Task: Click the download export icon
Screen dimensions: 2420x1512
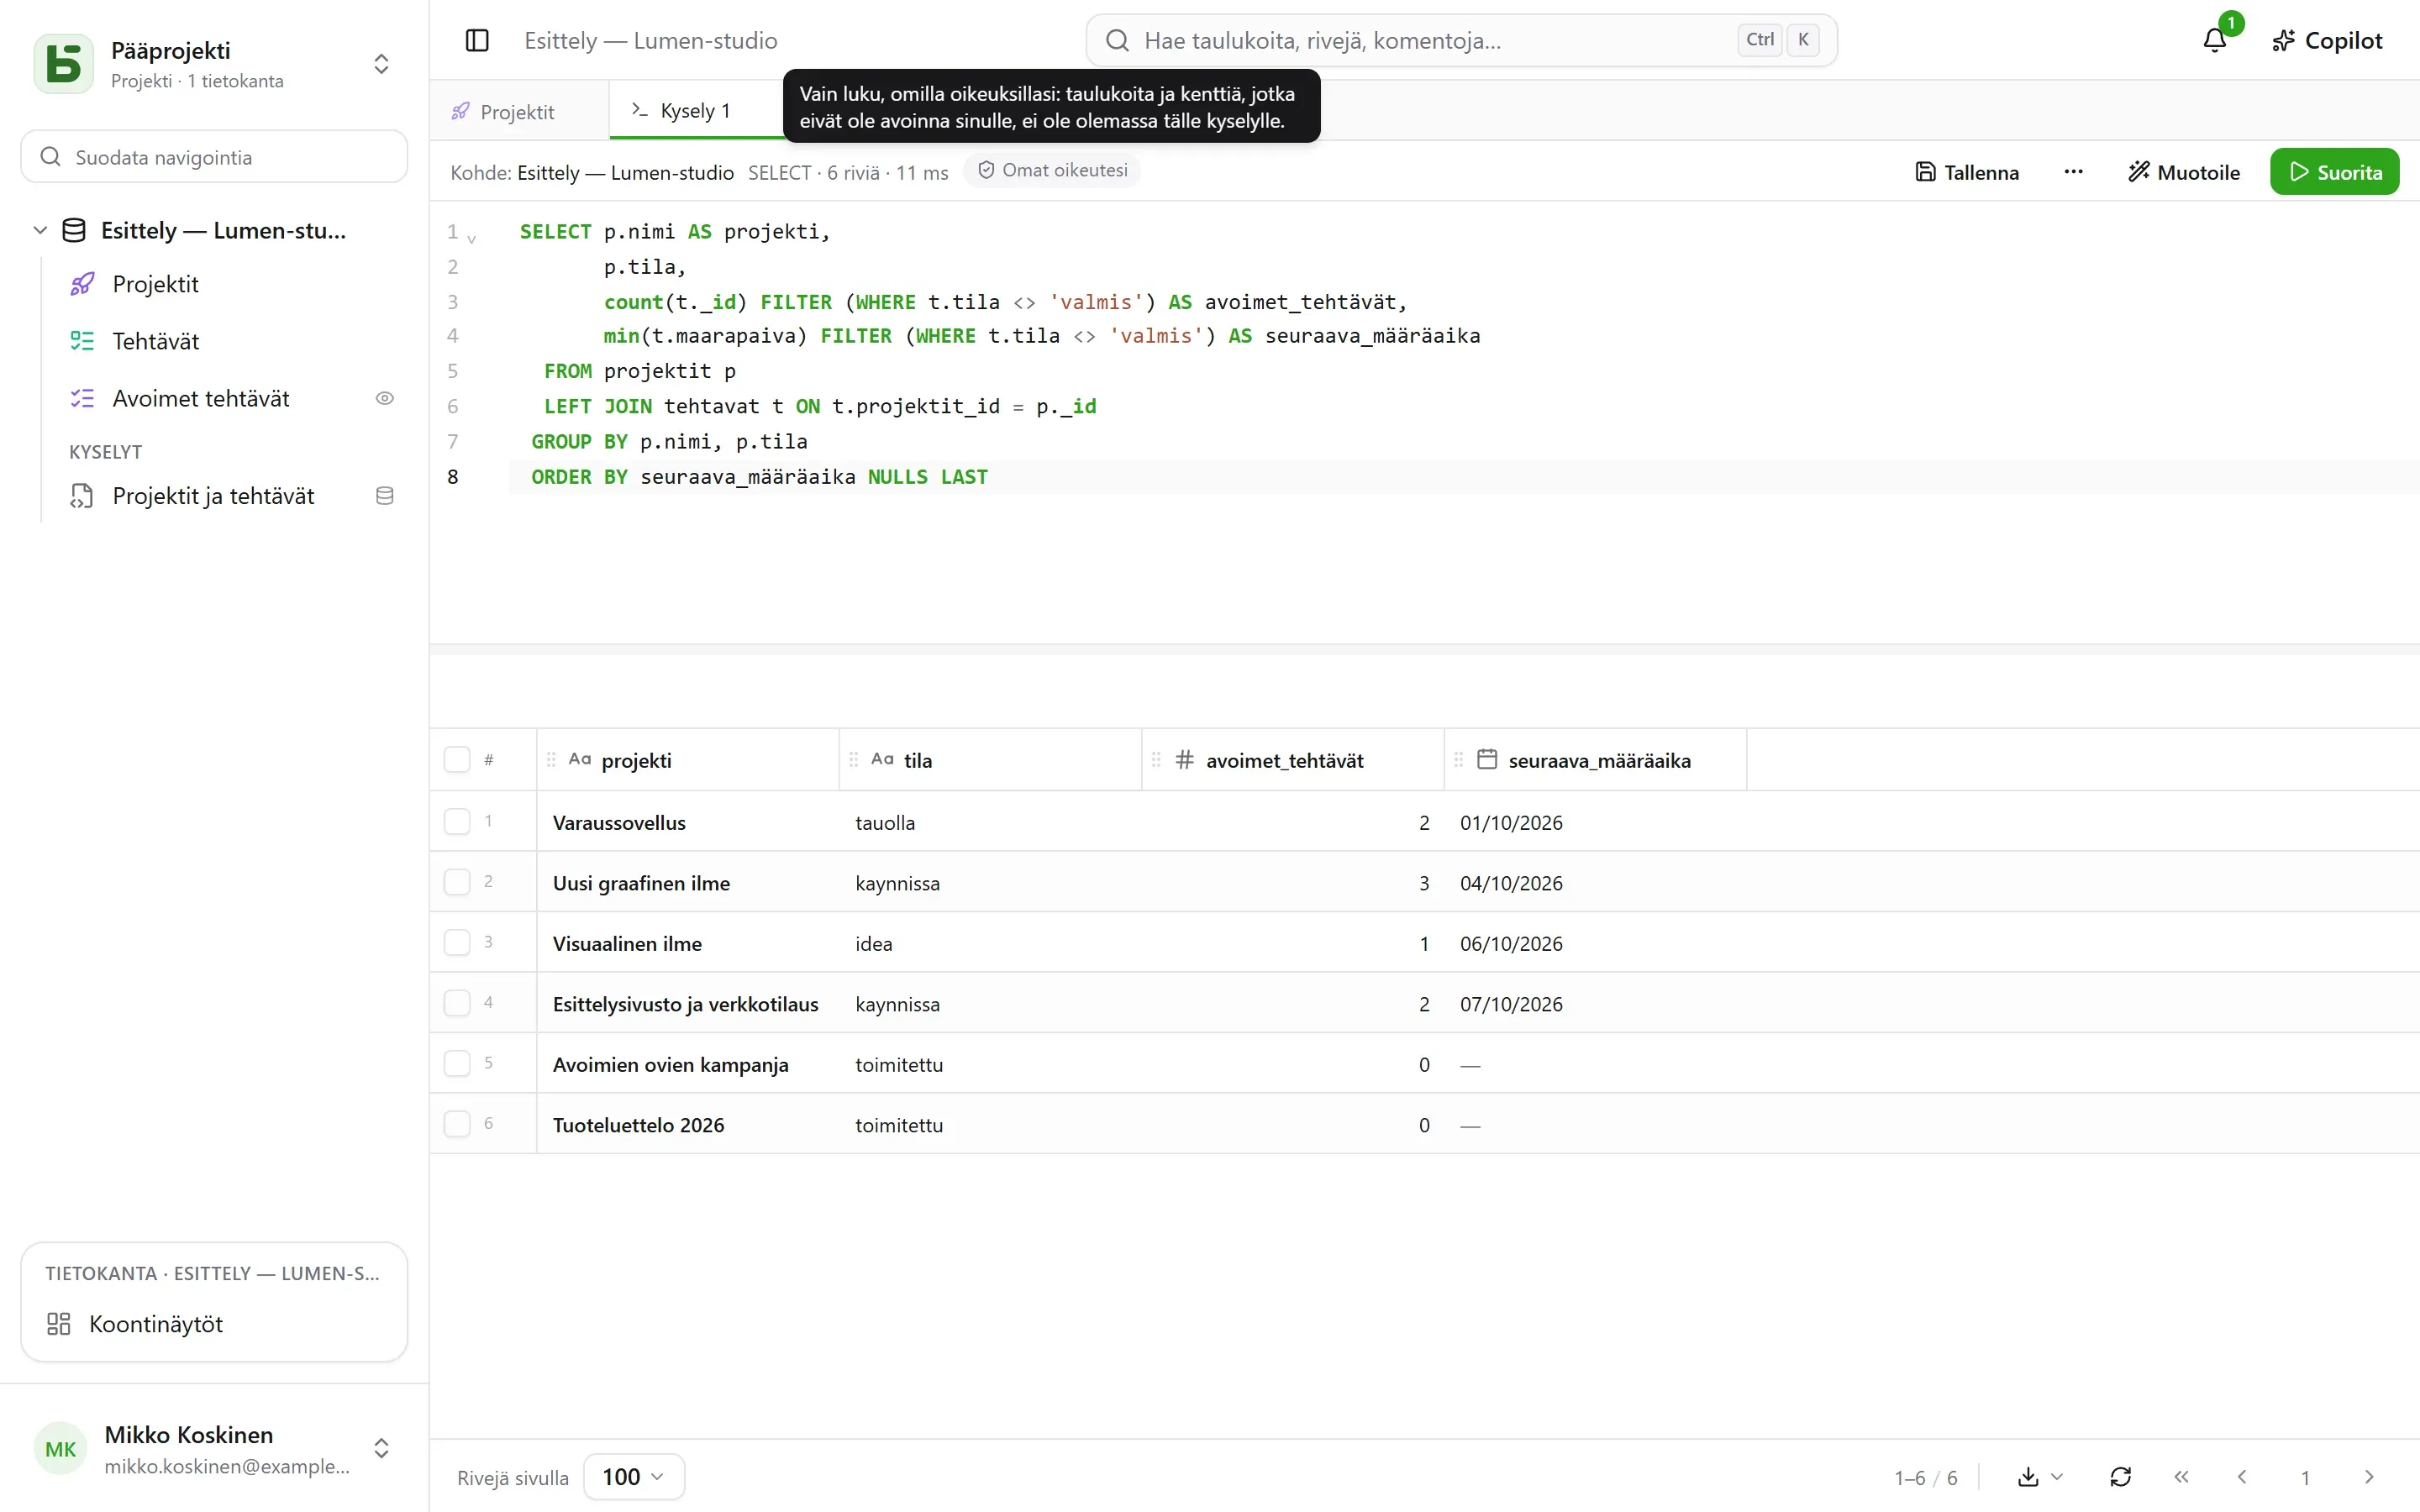Action: (2028, 1477)
